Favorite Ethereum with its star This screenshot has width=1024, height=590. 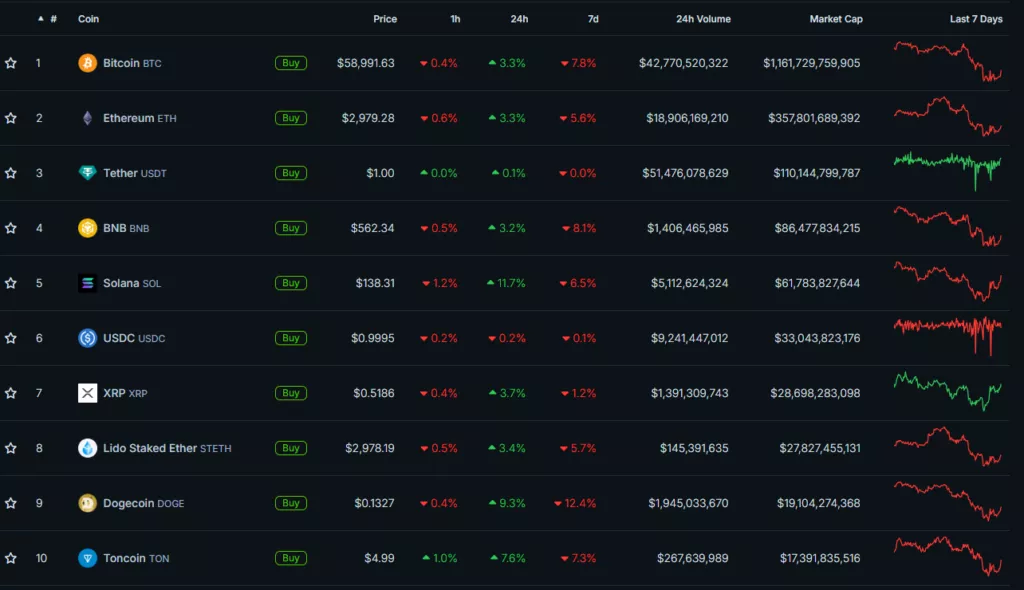pyautogui.click(x=11, y=118)
